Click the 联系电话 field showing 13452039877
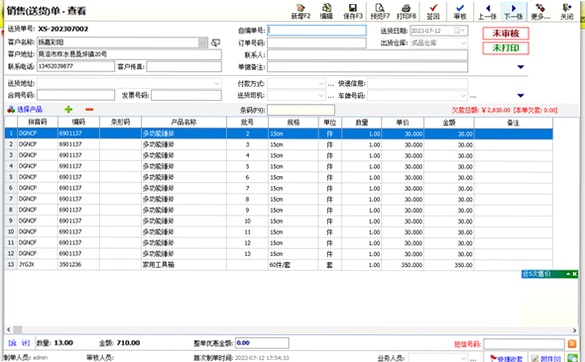Viewport: 585px width, 362px height. coord(76,66)
